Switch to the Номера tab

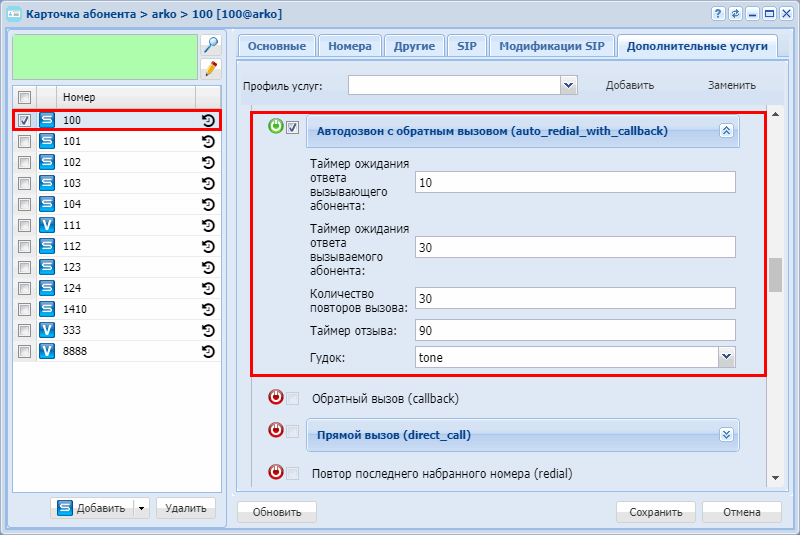pos(349,46)
